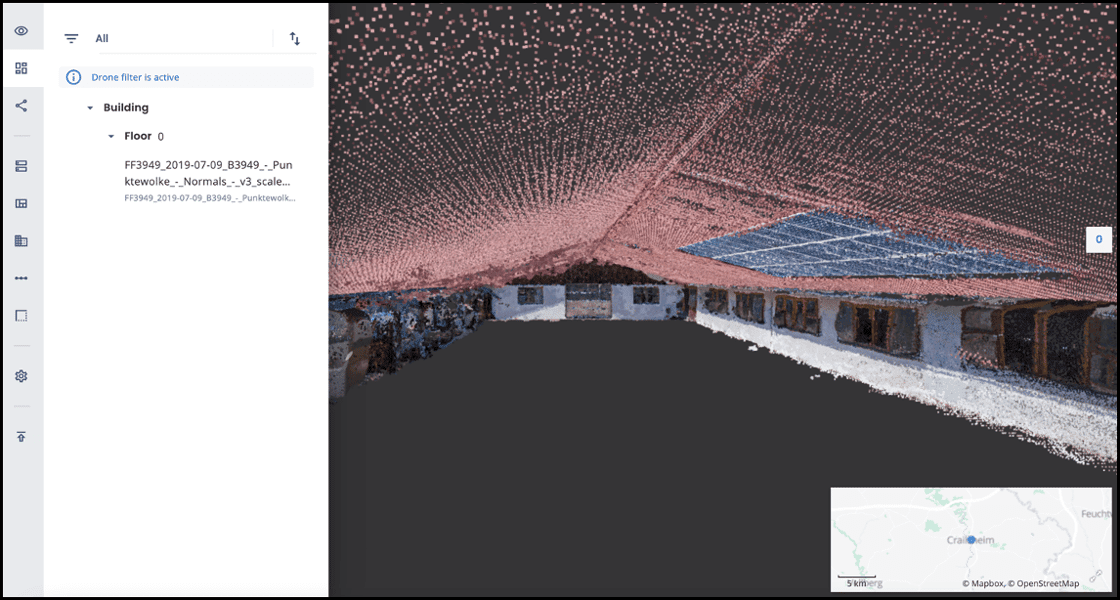Click the upload arrow icon in sidebar
This screenshot has height=600, width=1120.
point(21,436)
